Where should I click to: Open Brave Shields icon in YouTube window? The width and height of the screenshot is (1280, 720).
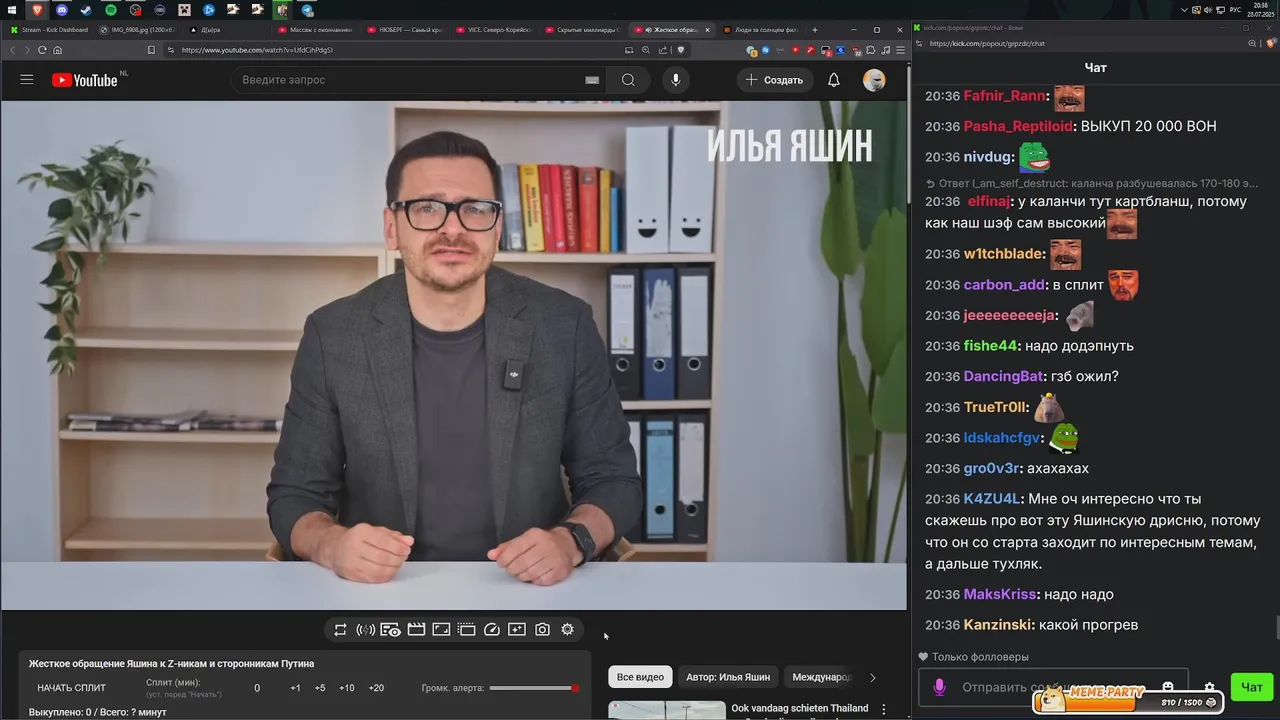(x=681, y=50)
